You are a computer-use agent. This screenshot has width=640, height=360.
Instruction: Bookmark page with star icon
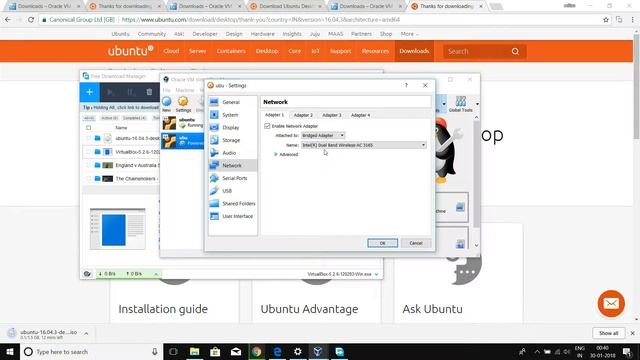606,20
